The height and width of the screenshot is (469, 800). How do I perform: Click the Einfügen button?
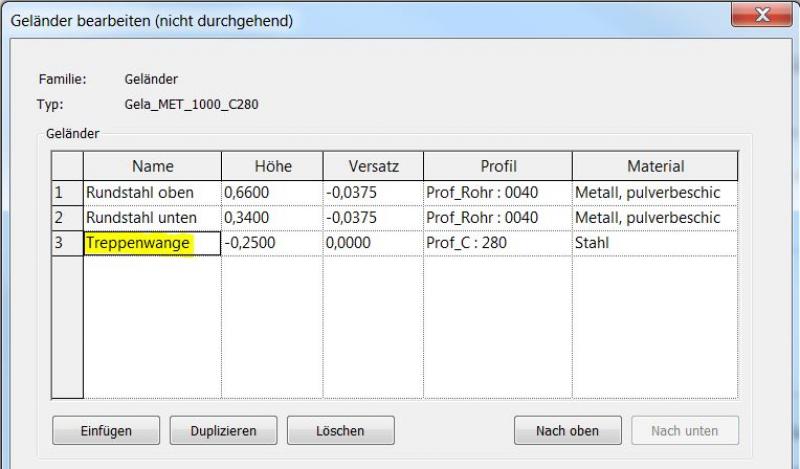click(x=106, y=431)
